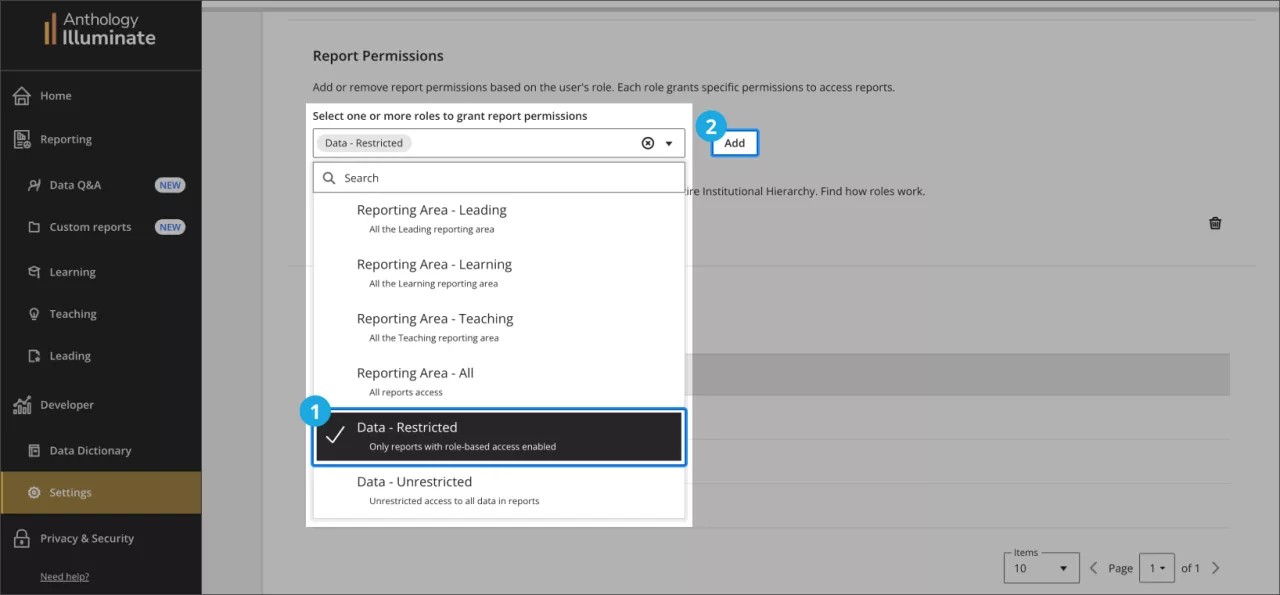
Task: Open the Page number dropdown
Action: pyautogui.click(x=1157, y=567)
